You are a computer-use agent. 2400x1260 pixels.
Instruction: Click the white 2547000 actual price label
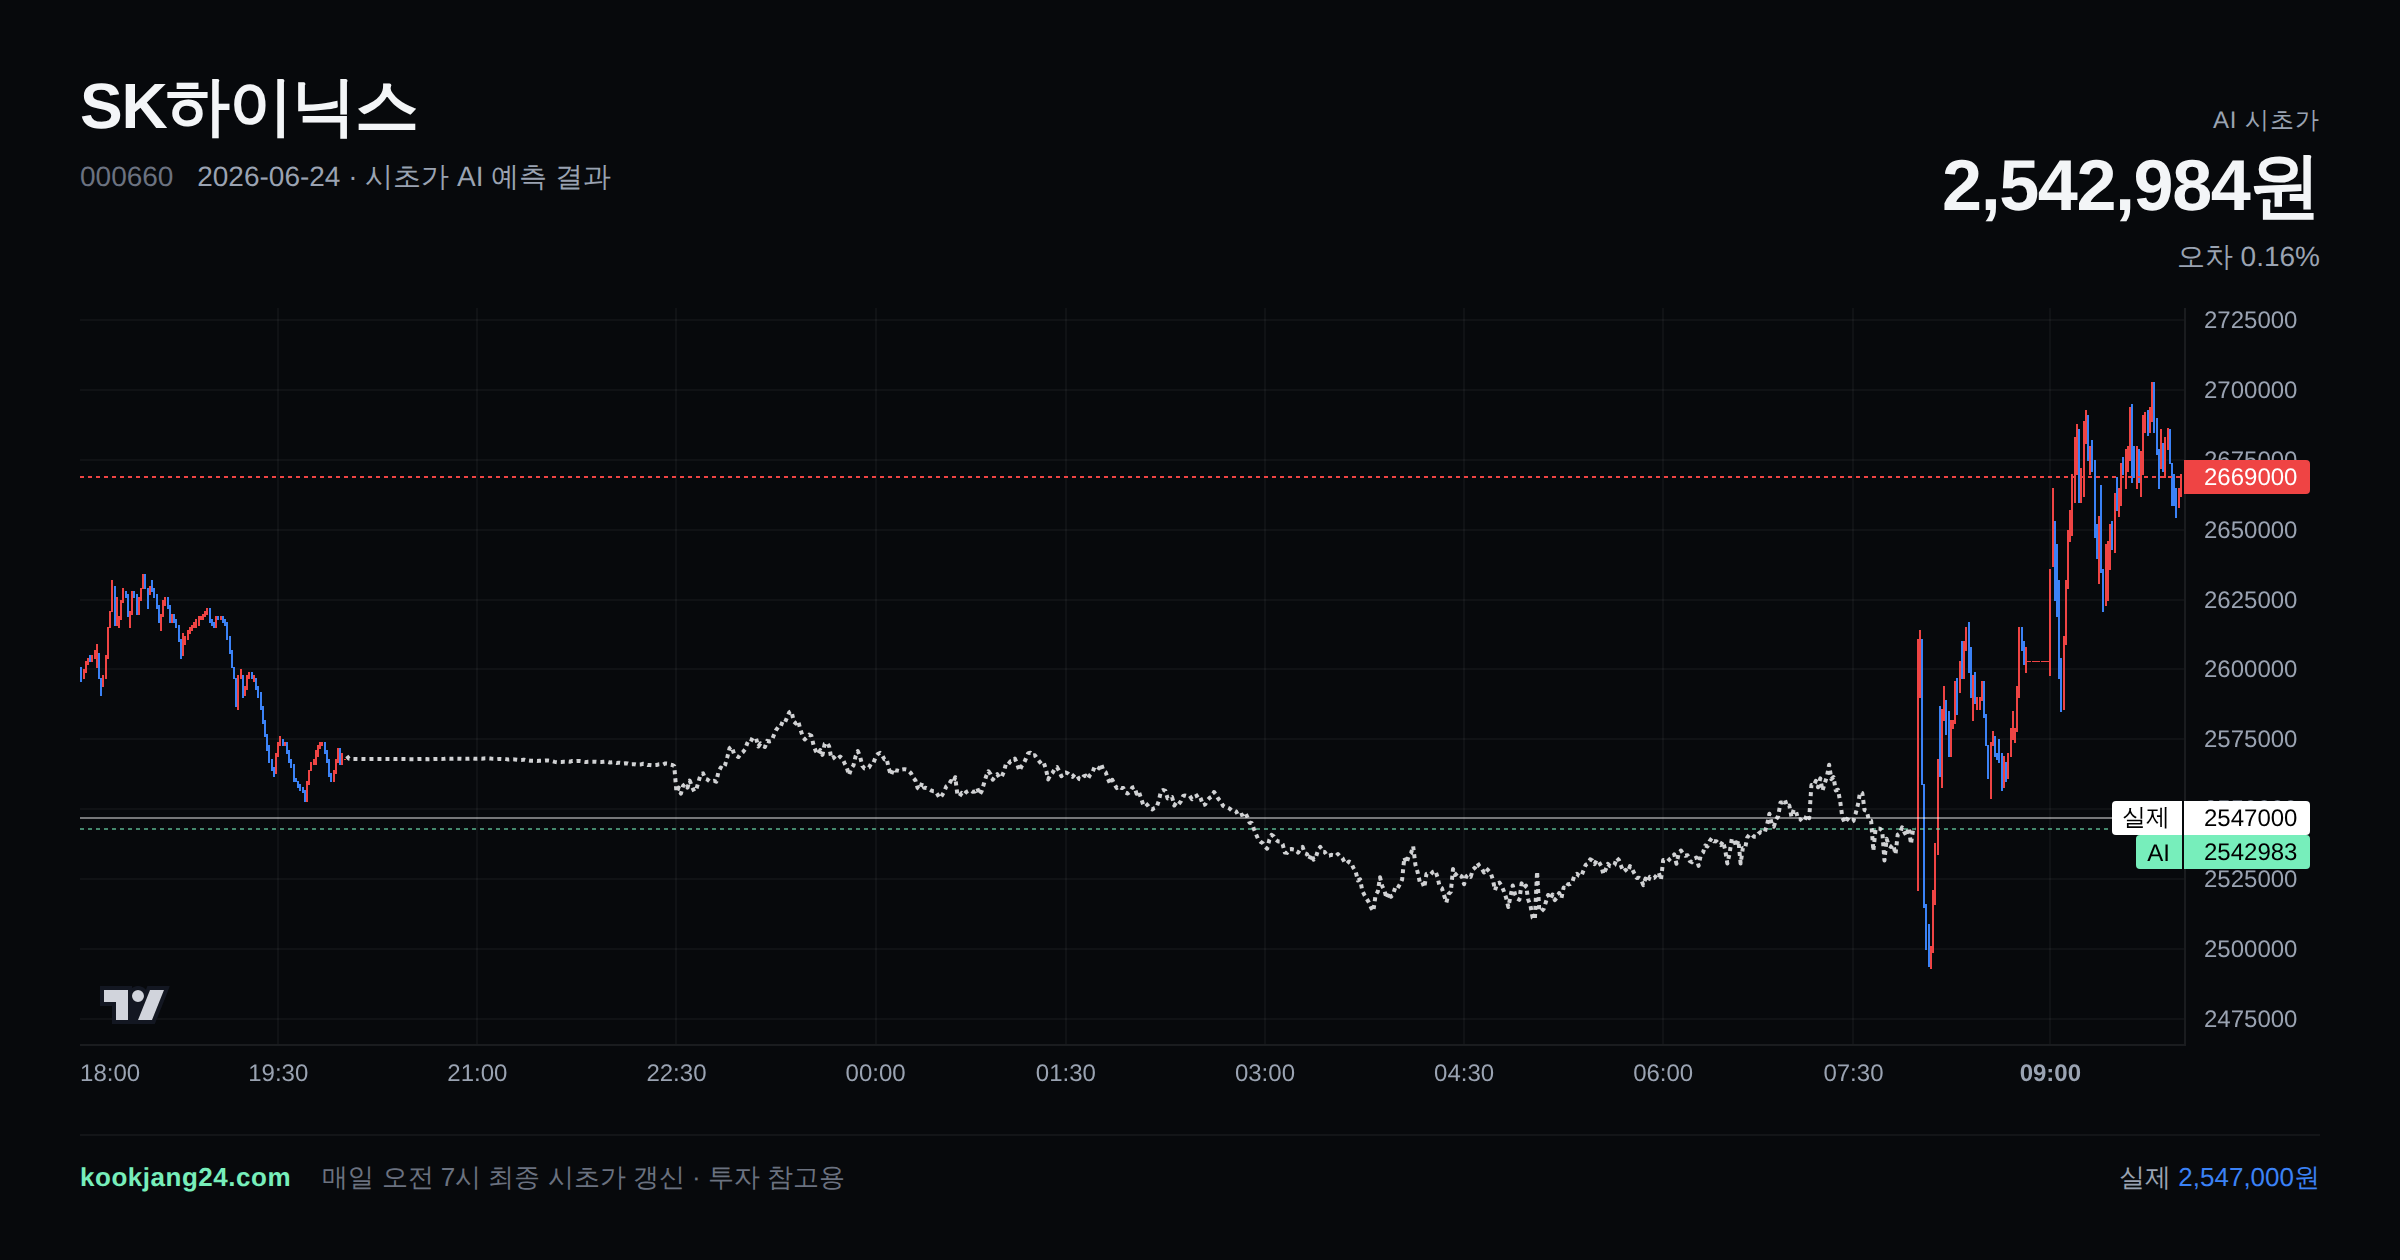[2246, 818]
